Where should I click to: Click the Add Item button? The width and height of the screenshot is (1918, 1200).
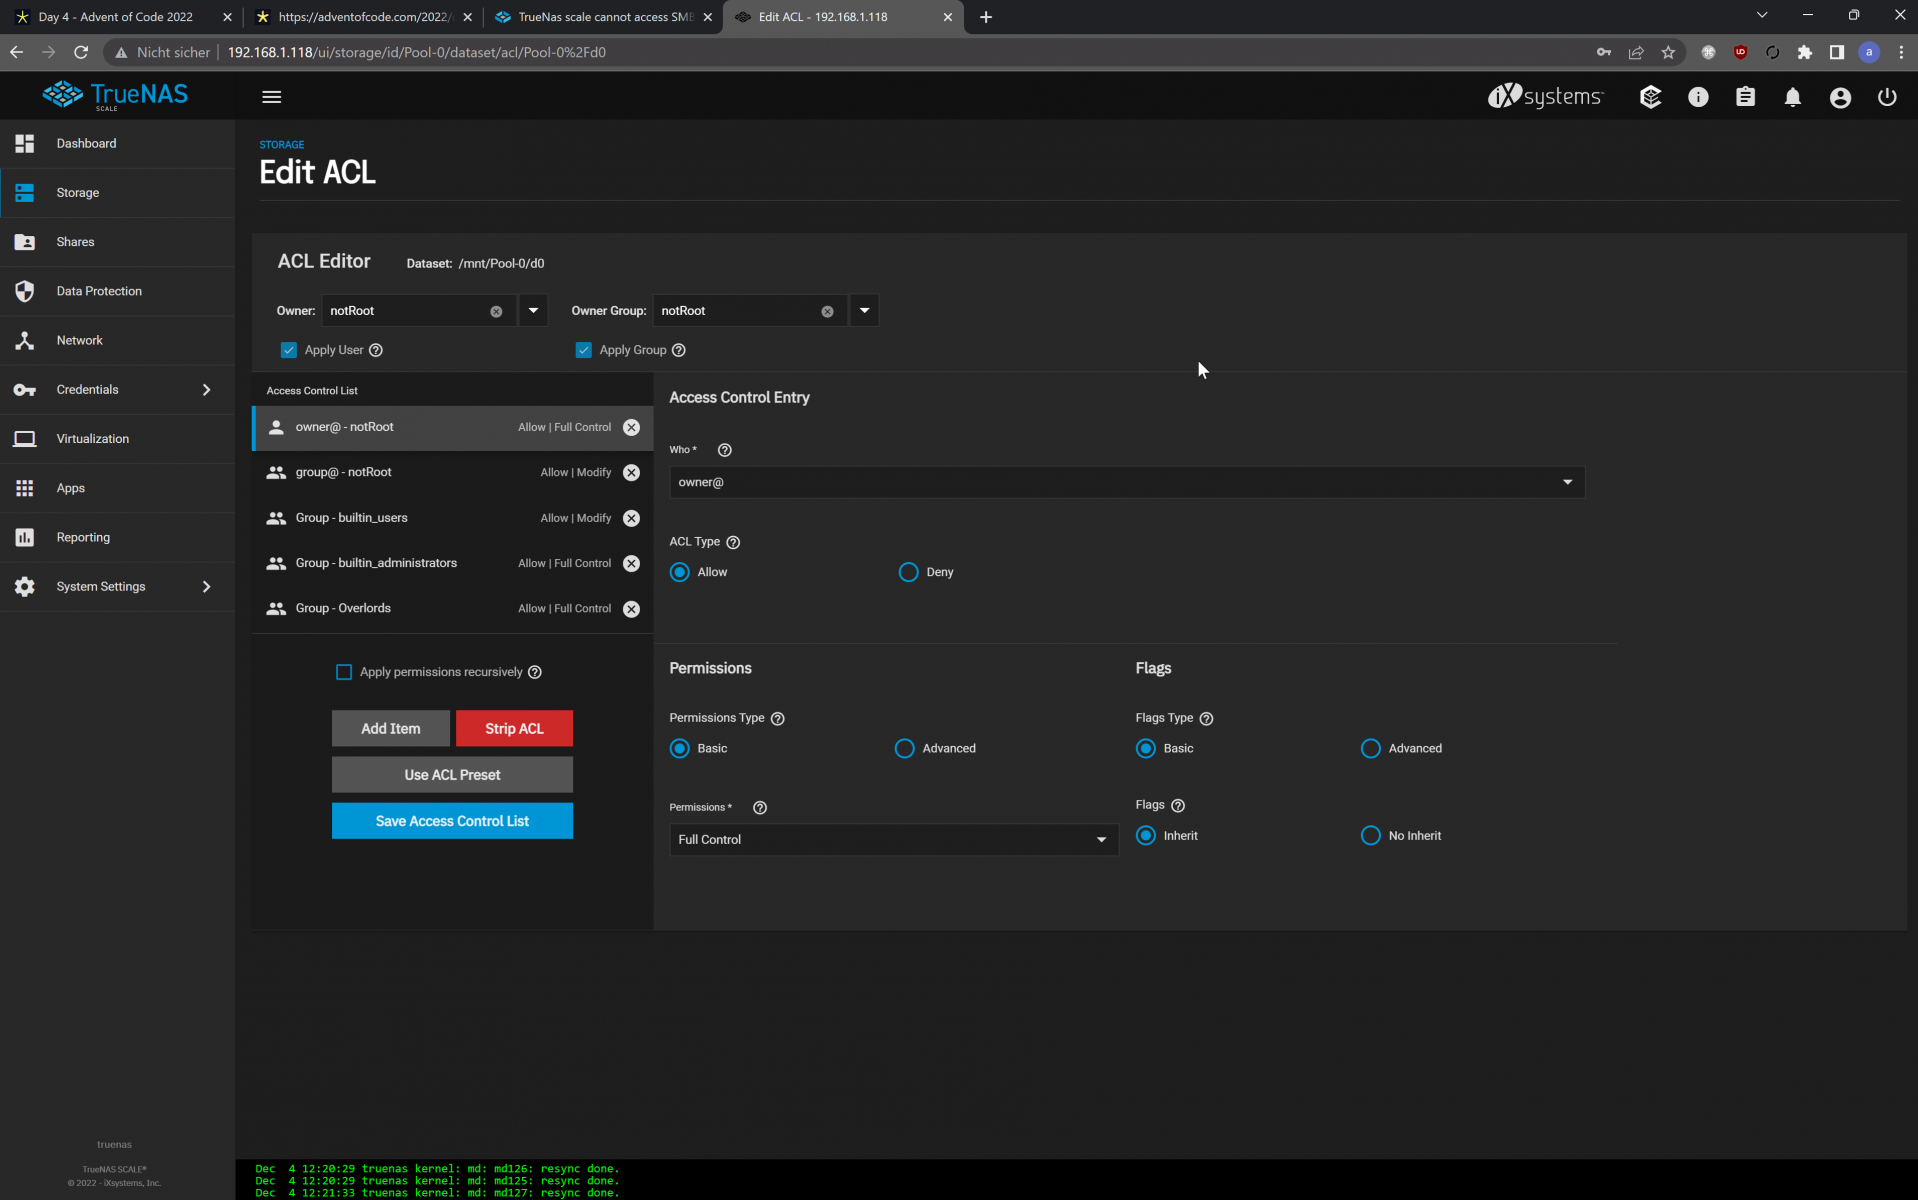[x=391, y=729]
